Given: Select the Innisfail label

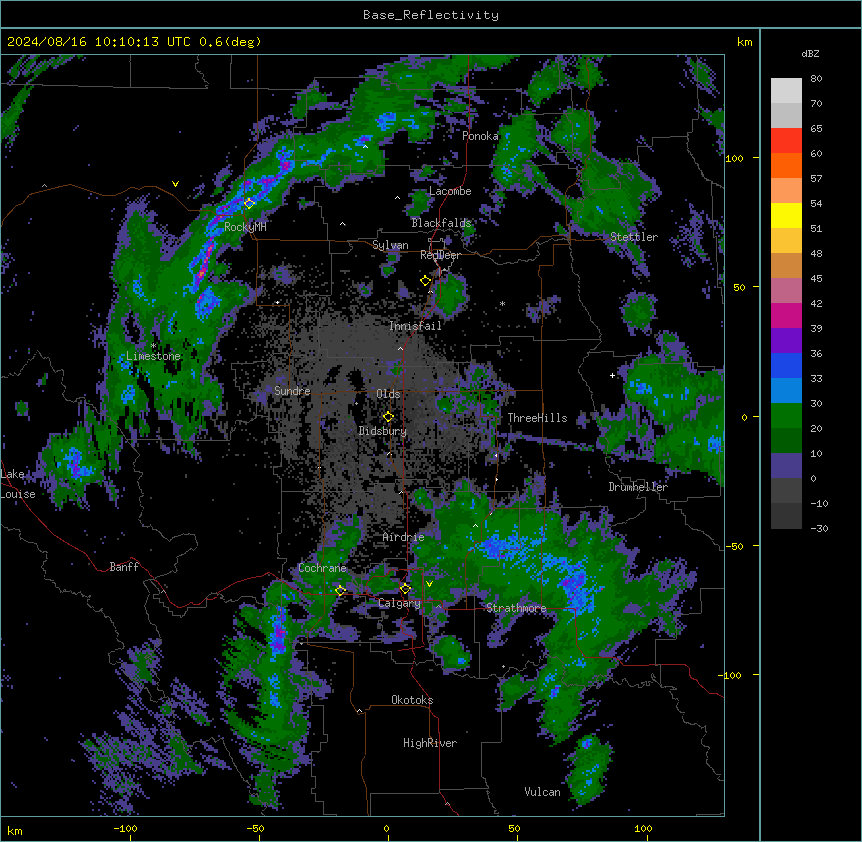Looking at the screenshot, I should (x=415, y=326).
